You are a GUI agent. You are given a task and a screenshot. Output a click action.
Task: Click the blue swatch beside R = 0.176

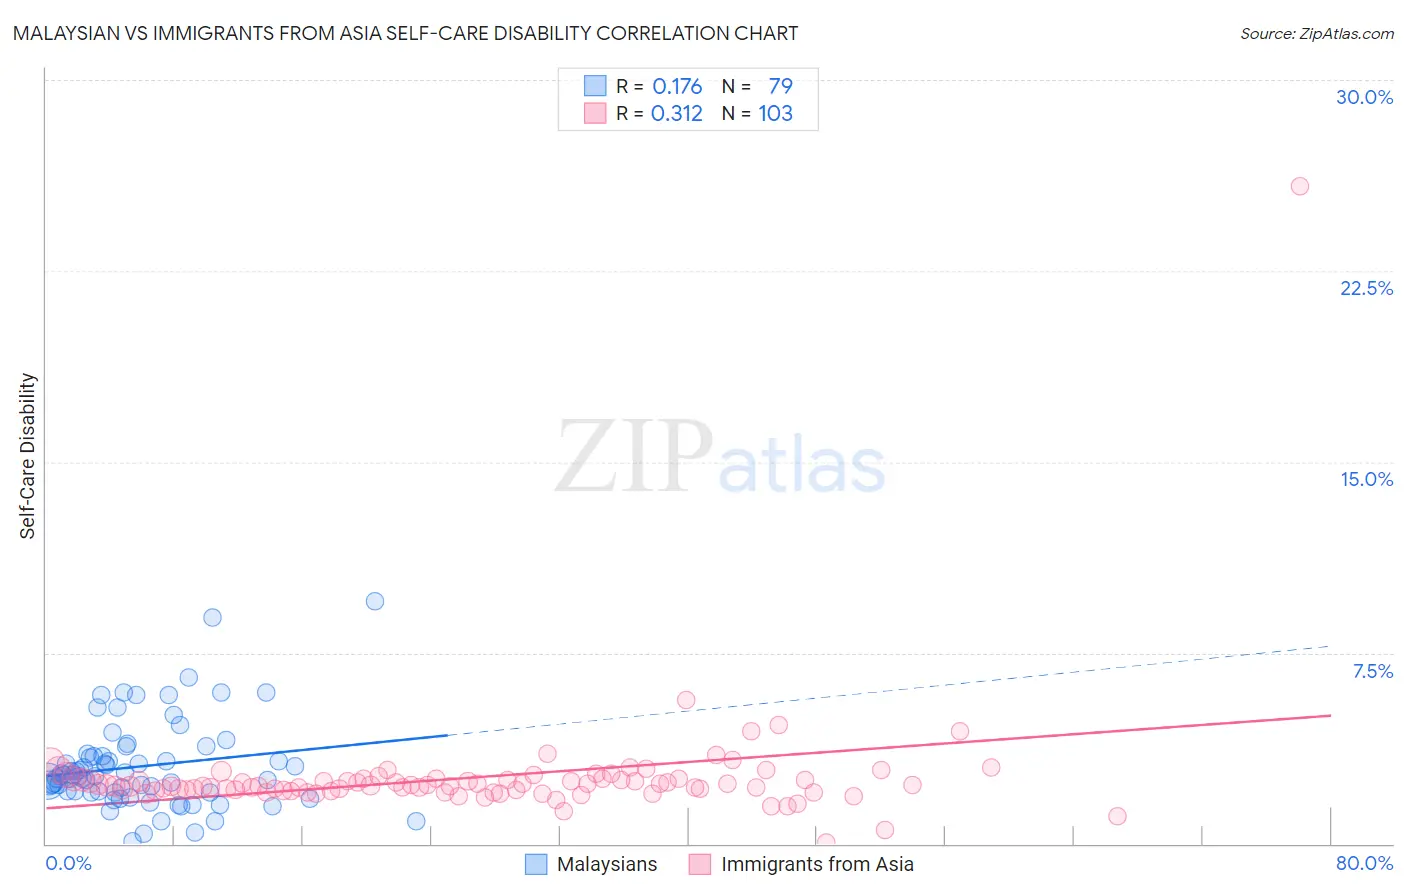[595, 86]
